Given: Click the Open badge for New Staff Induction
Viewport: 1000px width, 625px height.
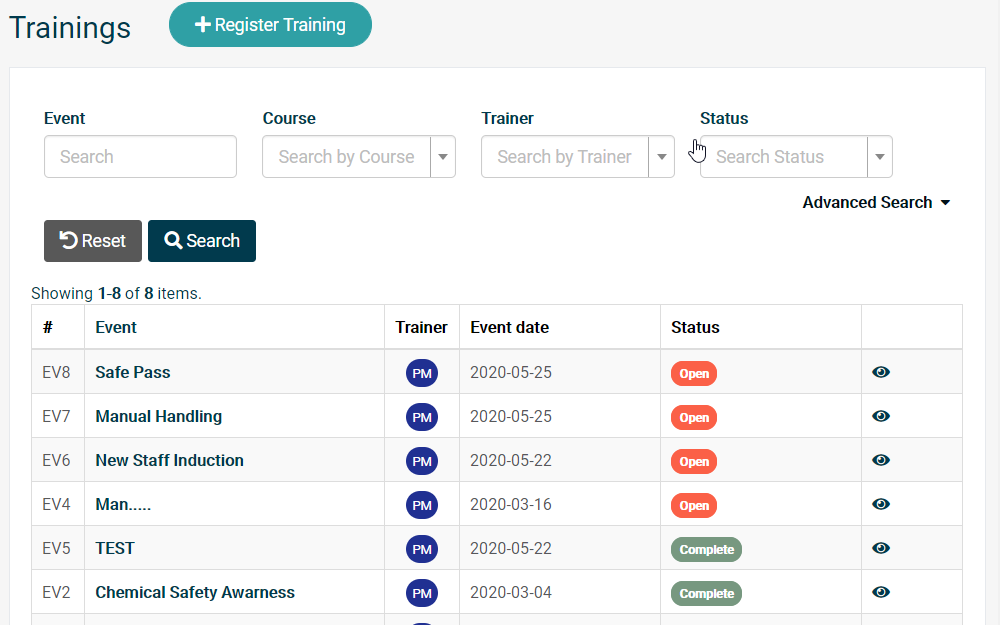Looking at the screenshot, I should coord(694,462).
